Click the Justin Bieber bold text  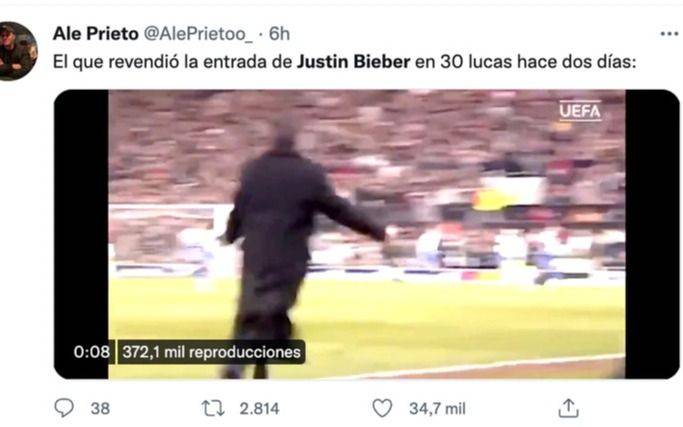pos(353,61)
